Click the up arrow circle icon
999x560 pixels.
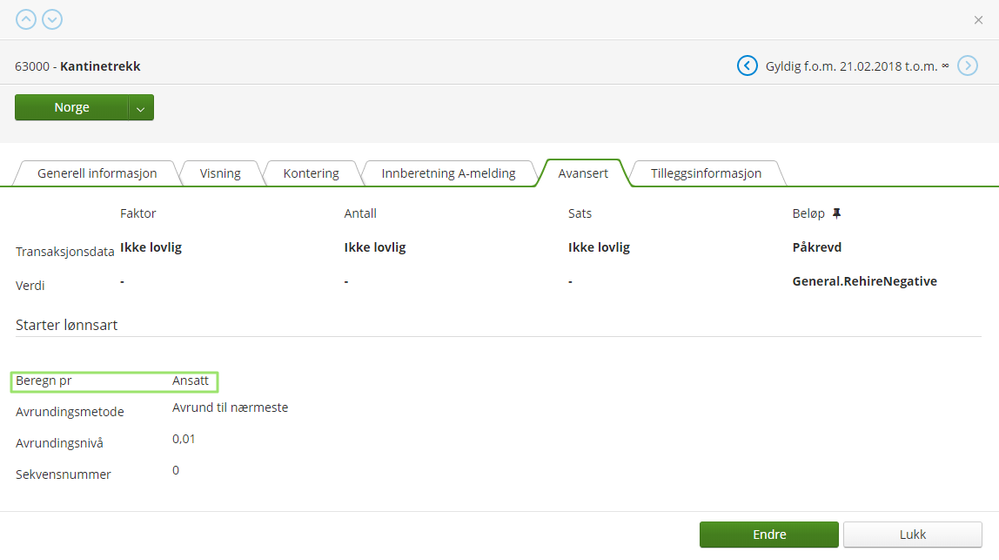point(26,19)
